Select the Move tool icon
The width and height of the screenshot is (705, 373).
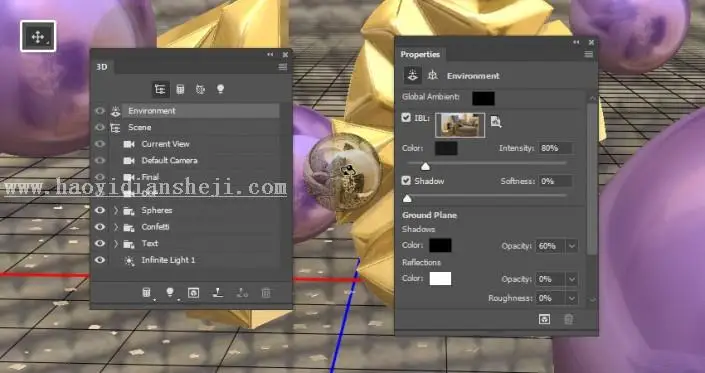click(x=38, y=36)
